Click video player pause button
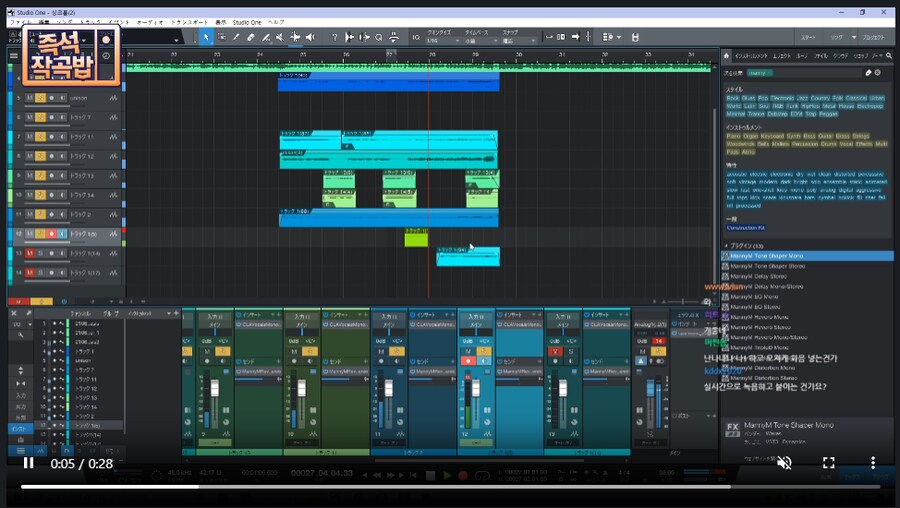900x508 pixels. coord(28,463)
